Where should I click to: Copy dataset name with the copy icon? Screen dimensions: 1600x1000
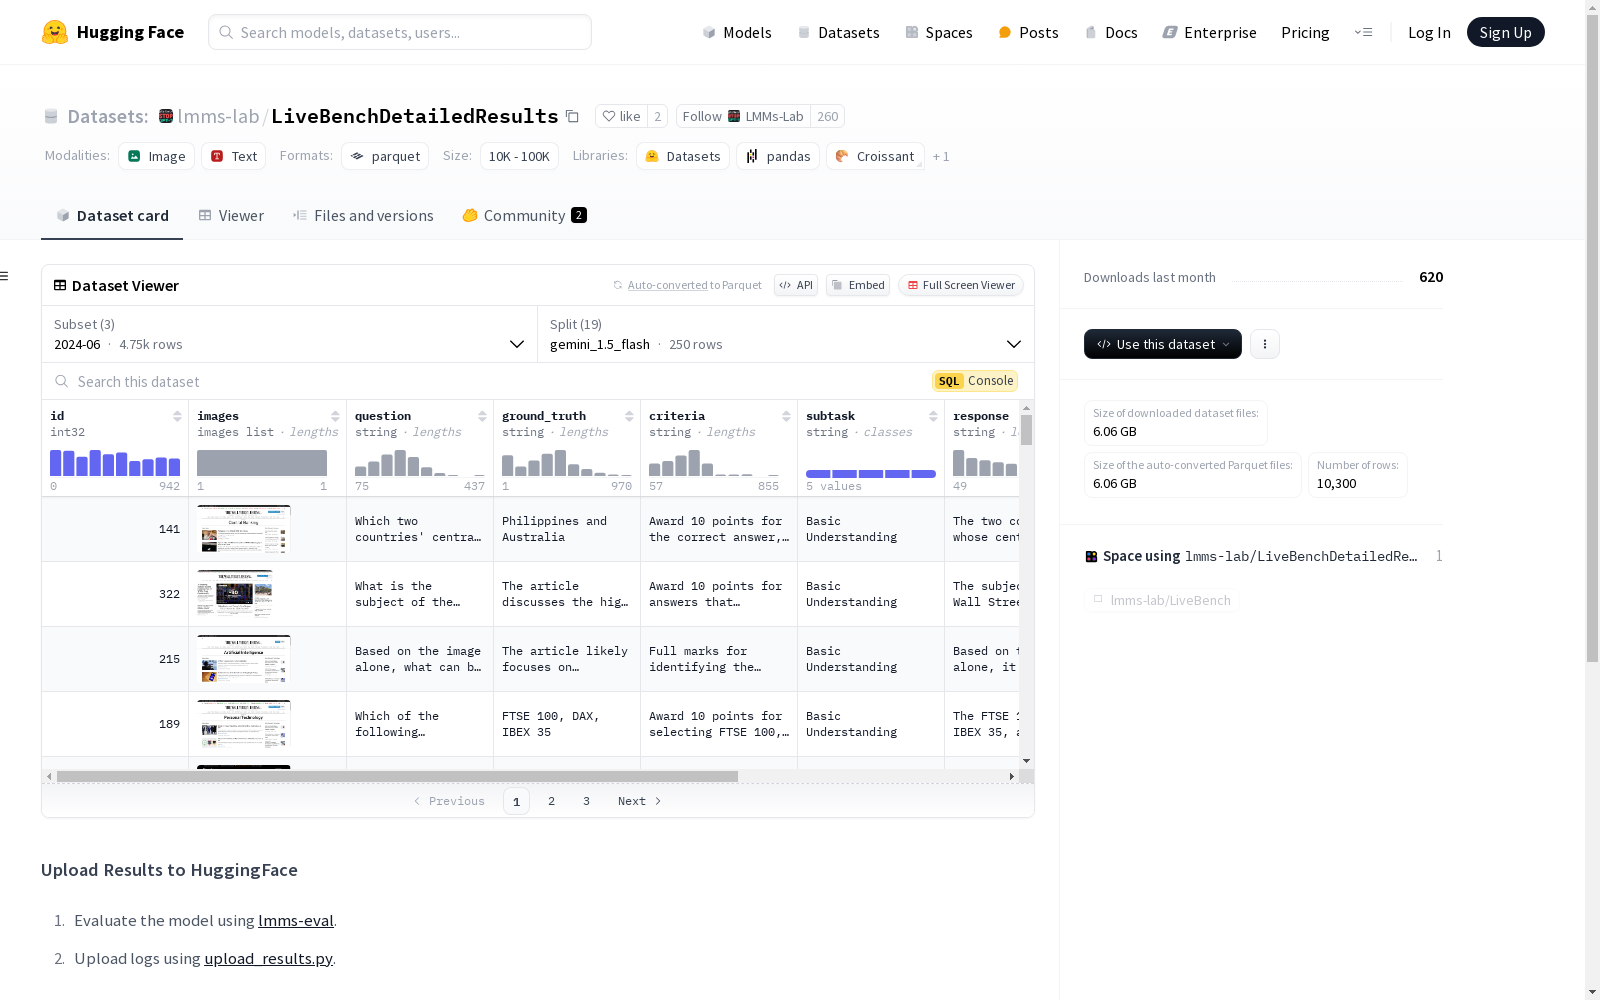pos(572,116)
